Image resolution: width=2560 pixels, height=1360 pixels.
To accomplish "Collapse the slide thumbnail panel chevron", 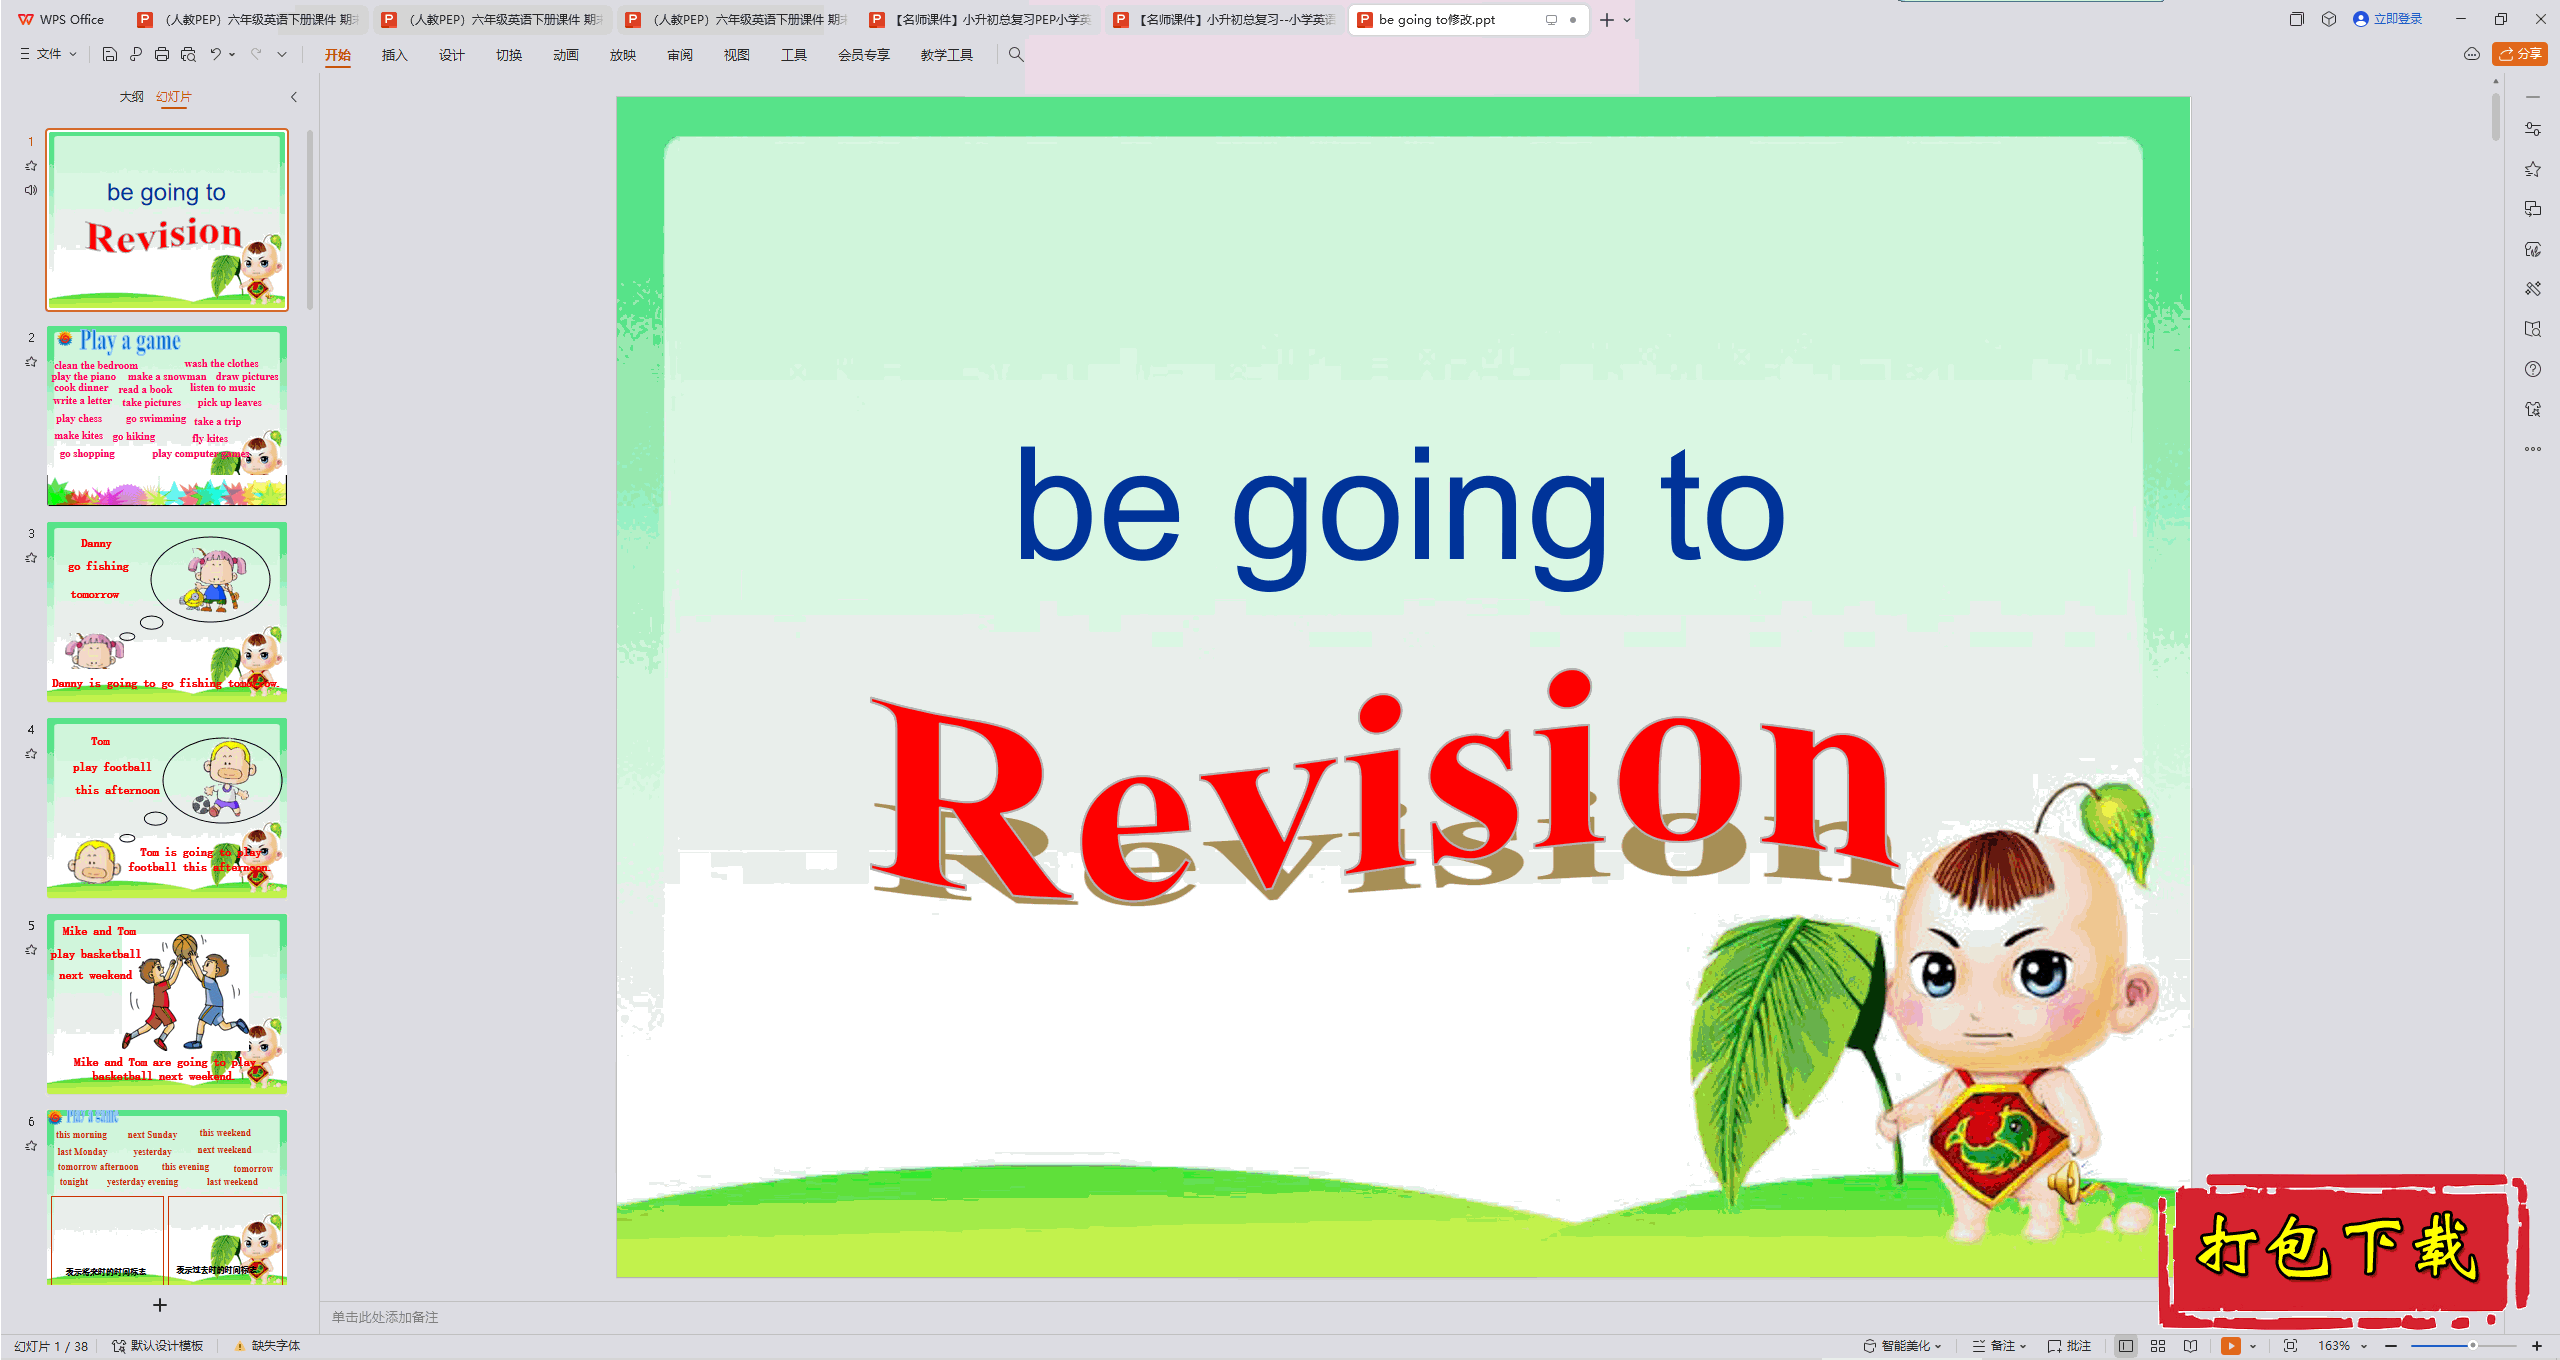I will pyautogui.click(x=294, y=97).
